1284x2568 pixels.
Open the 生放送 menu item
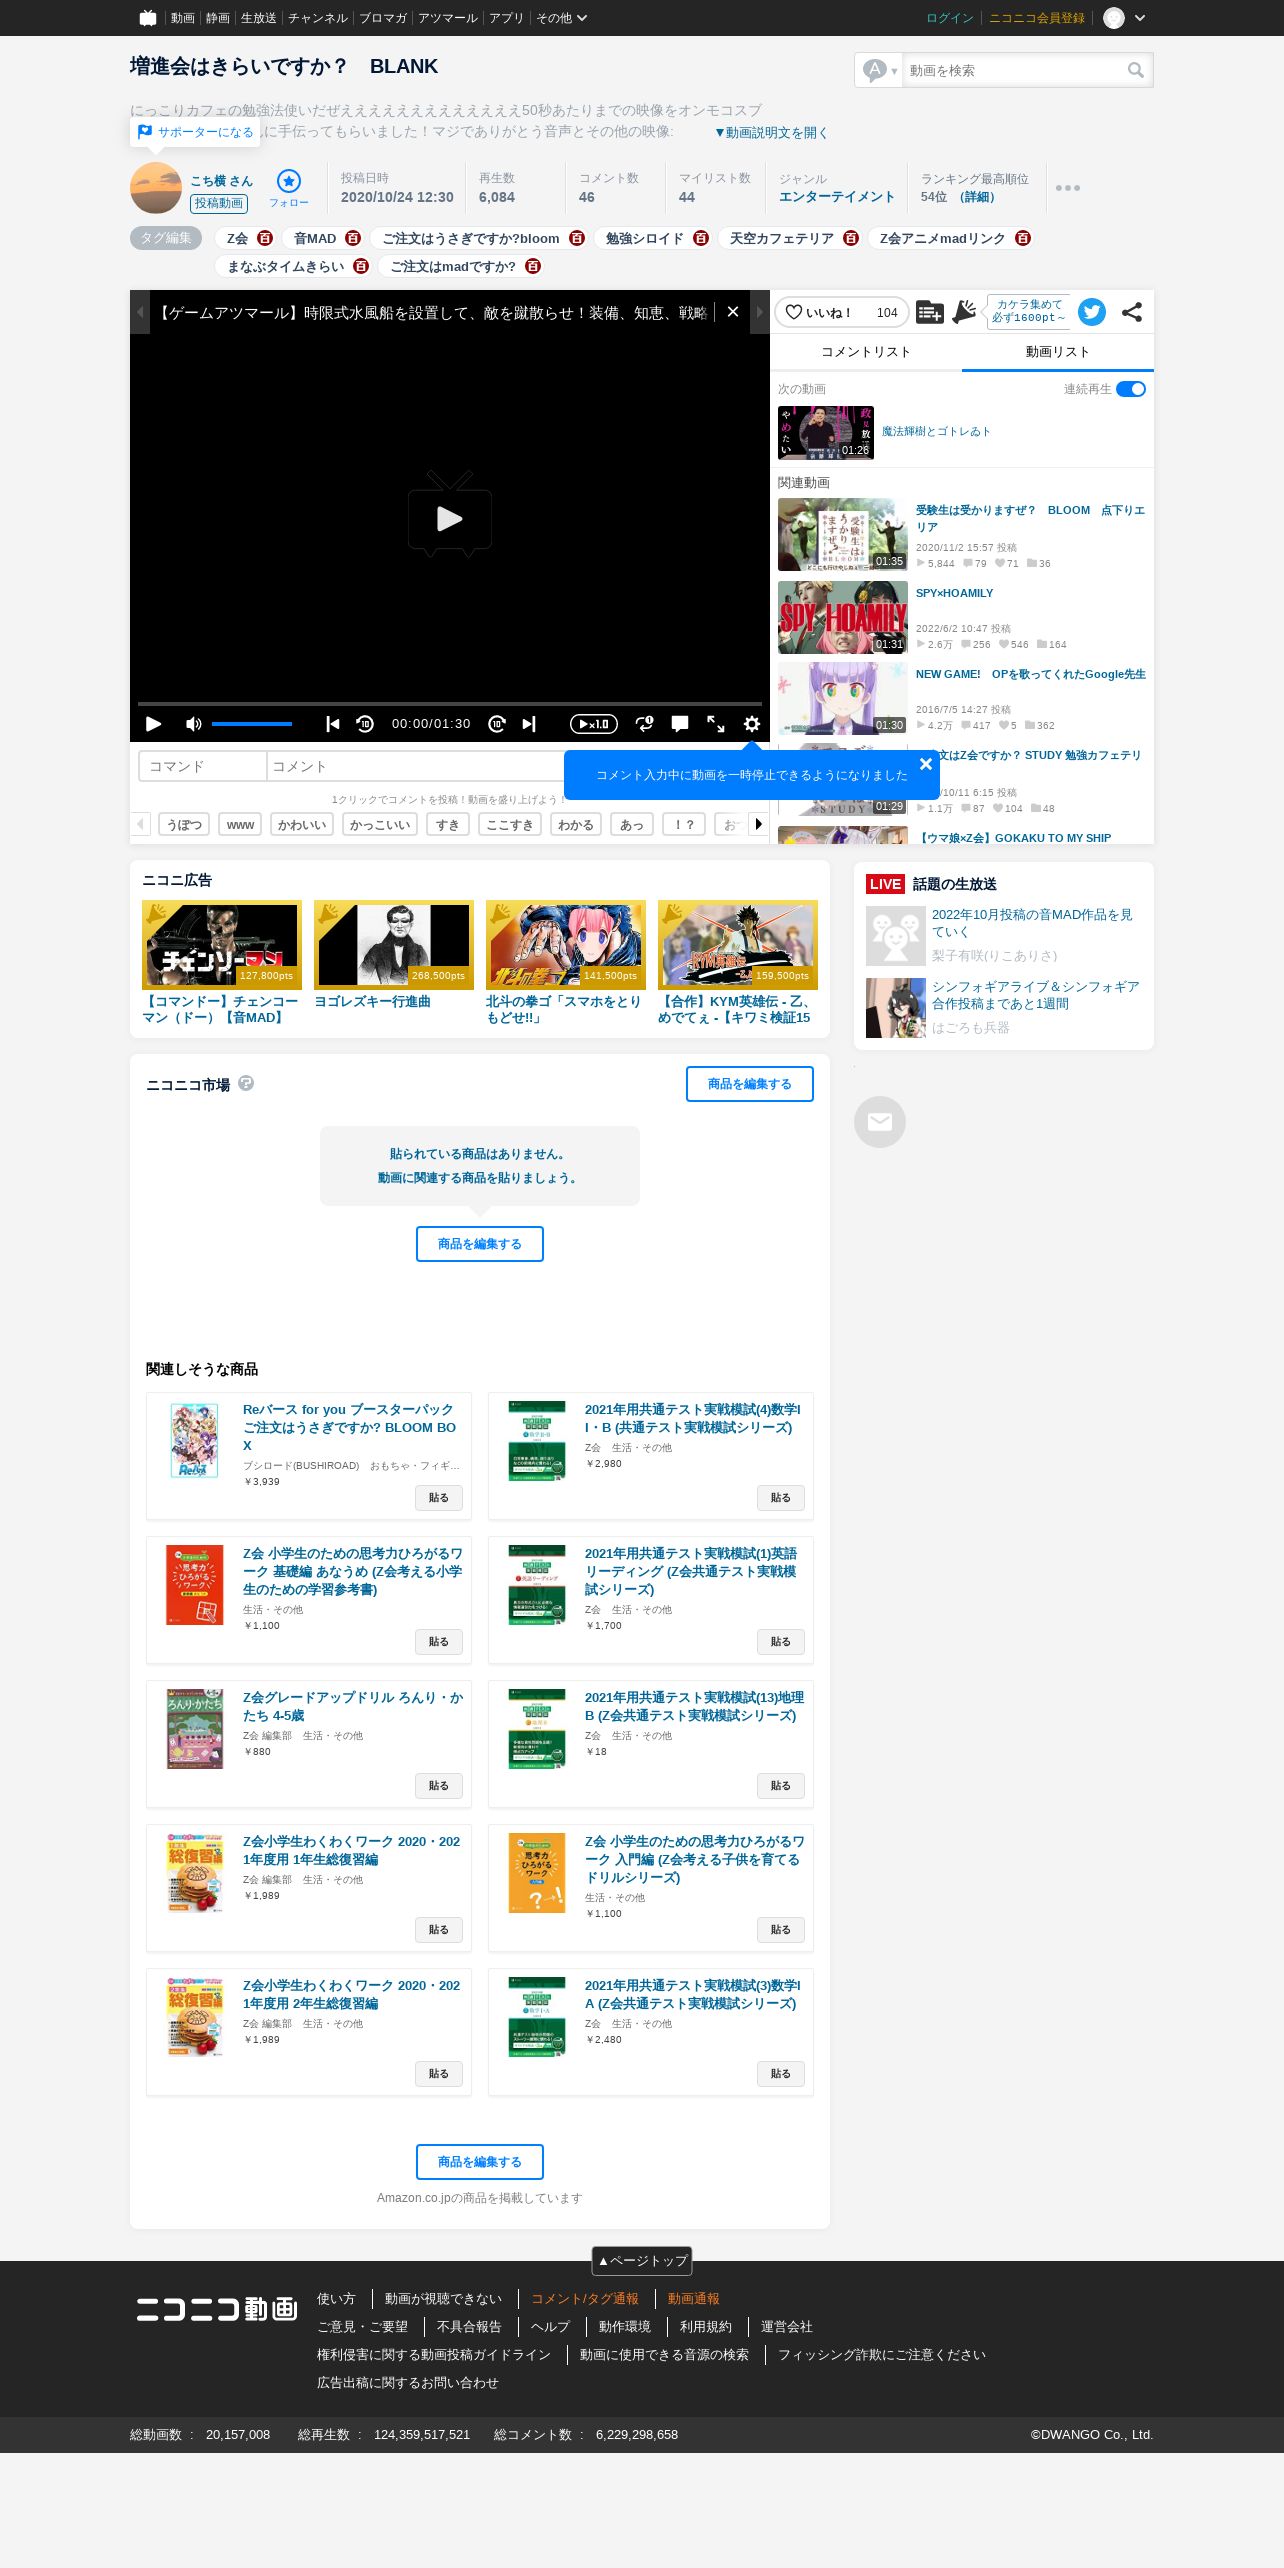[x=258, y=18]
